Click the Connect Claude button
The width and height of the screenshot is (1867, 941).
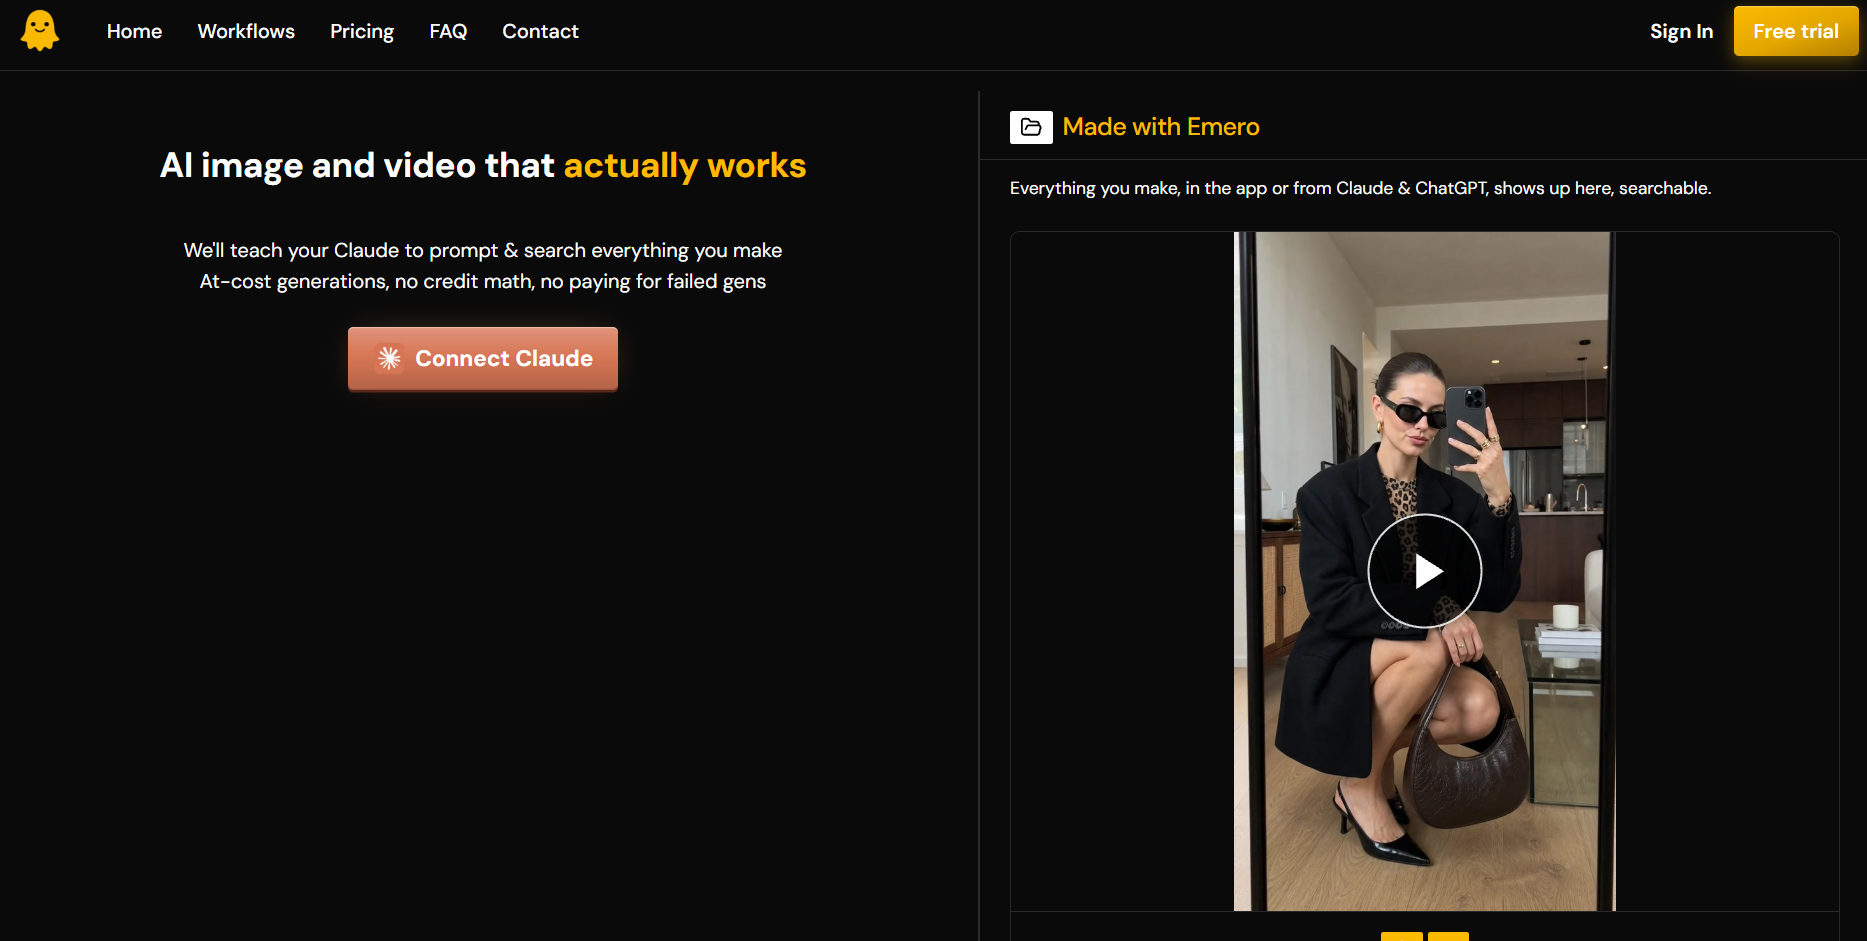coord(483,358)
